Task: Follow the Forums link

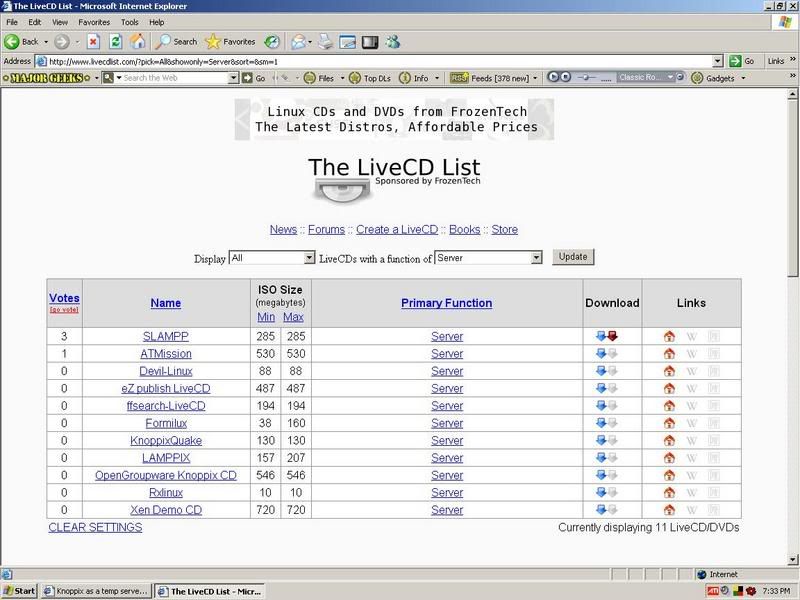Action: click(x=327, y=230)
